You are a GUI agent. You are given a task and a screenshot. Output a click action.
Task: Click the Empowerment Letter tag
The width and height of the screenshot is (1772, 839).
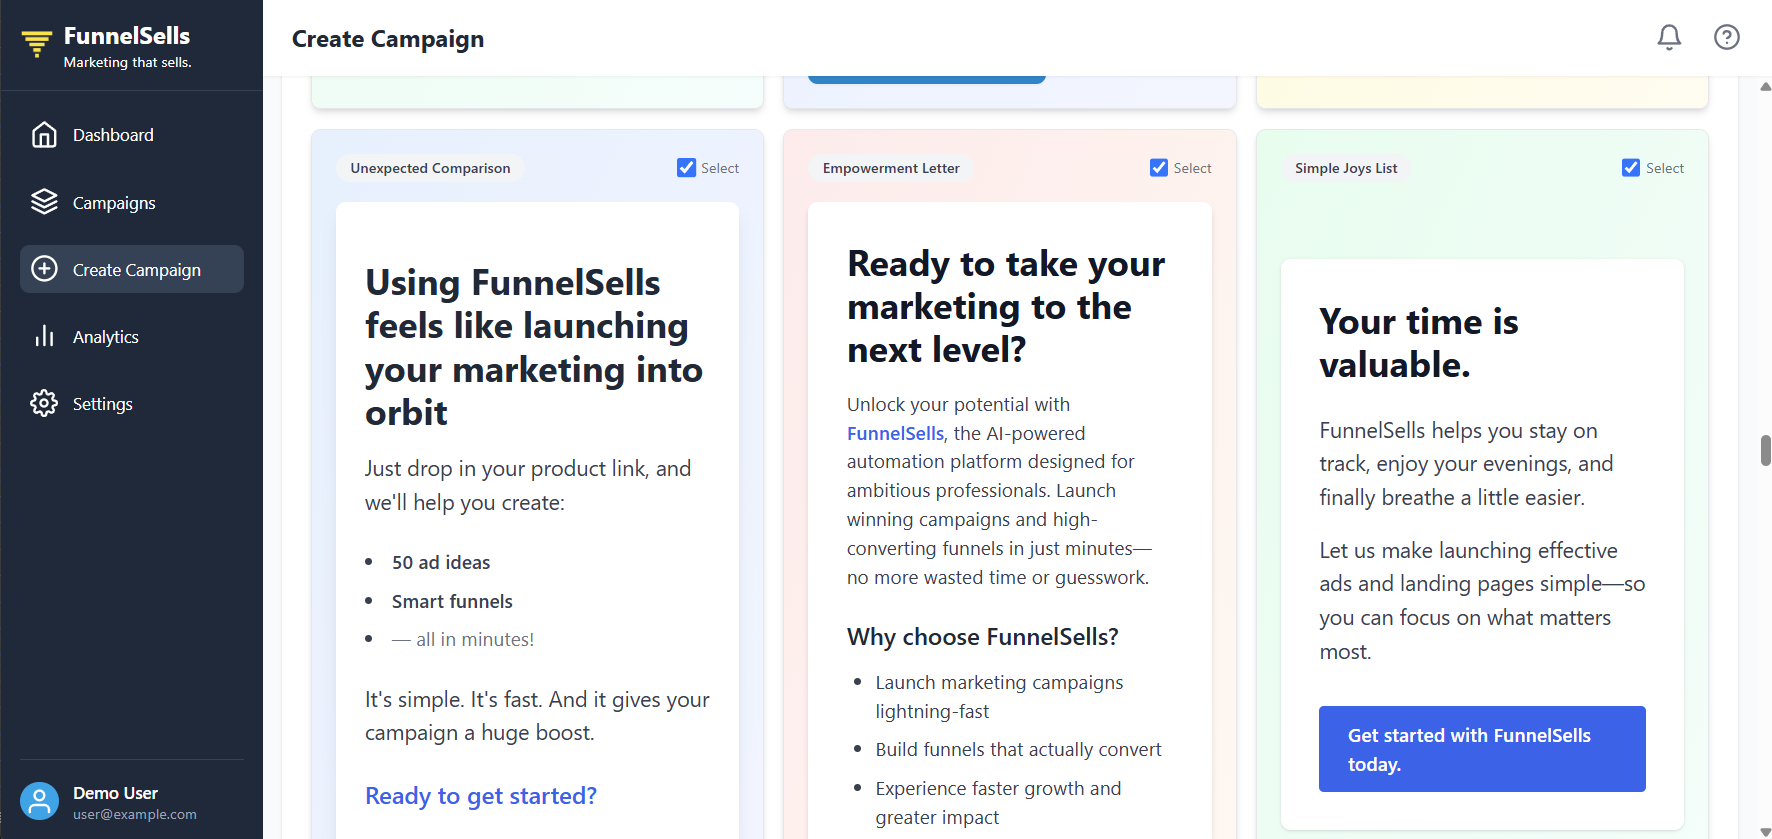click(x=891, y=168)
